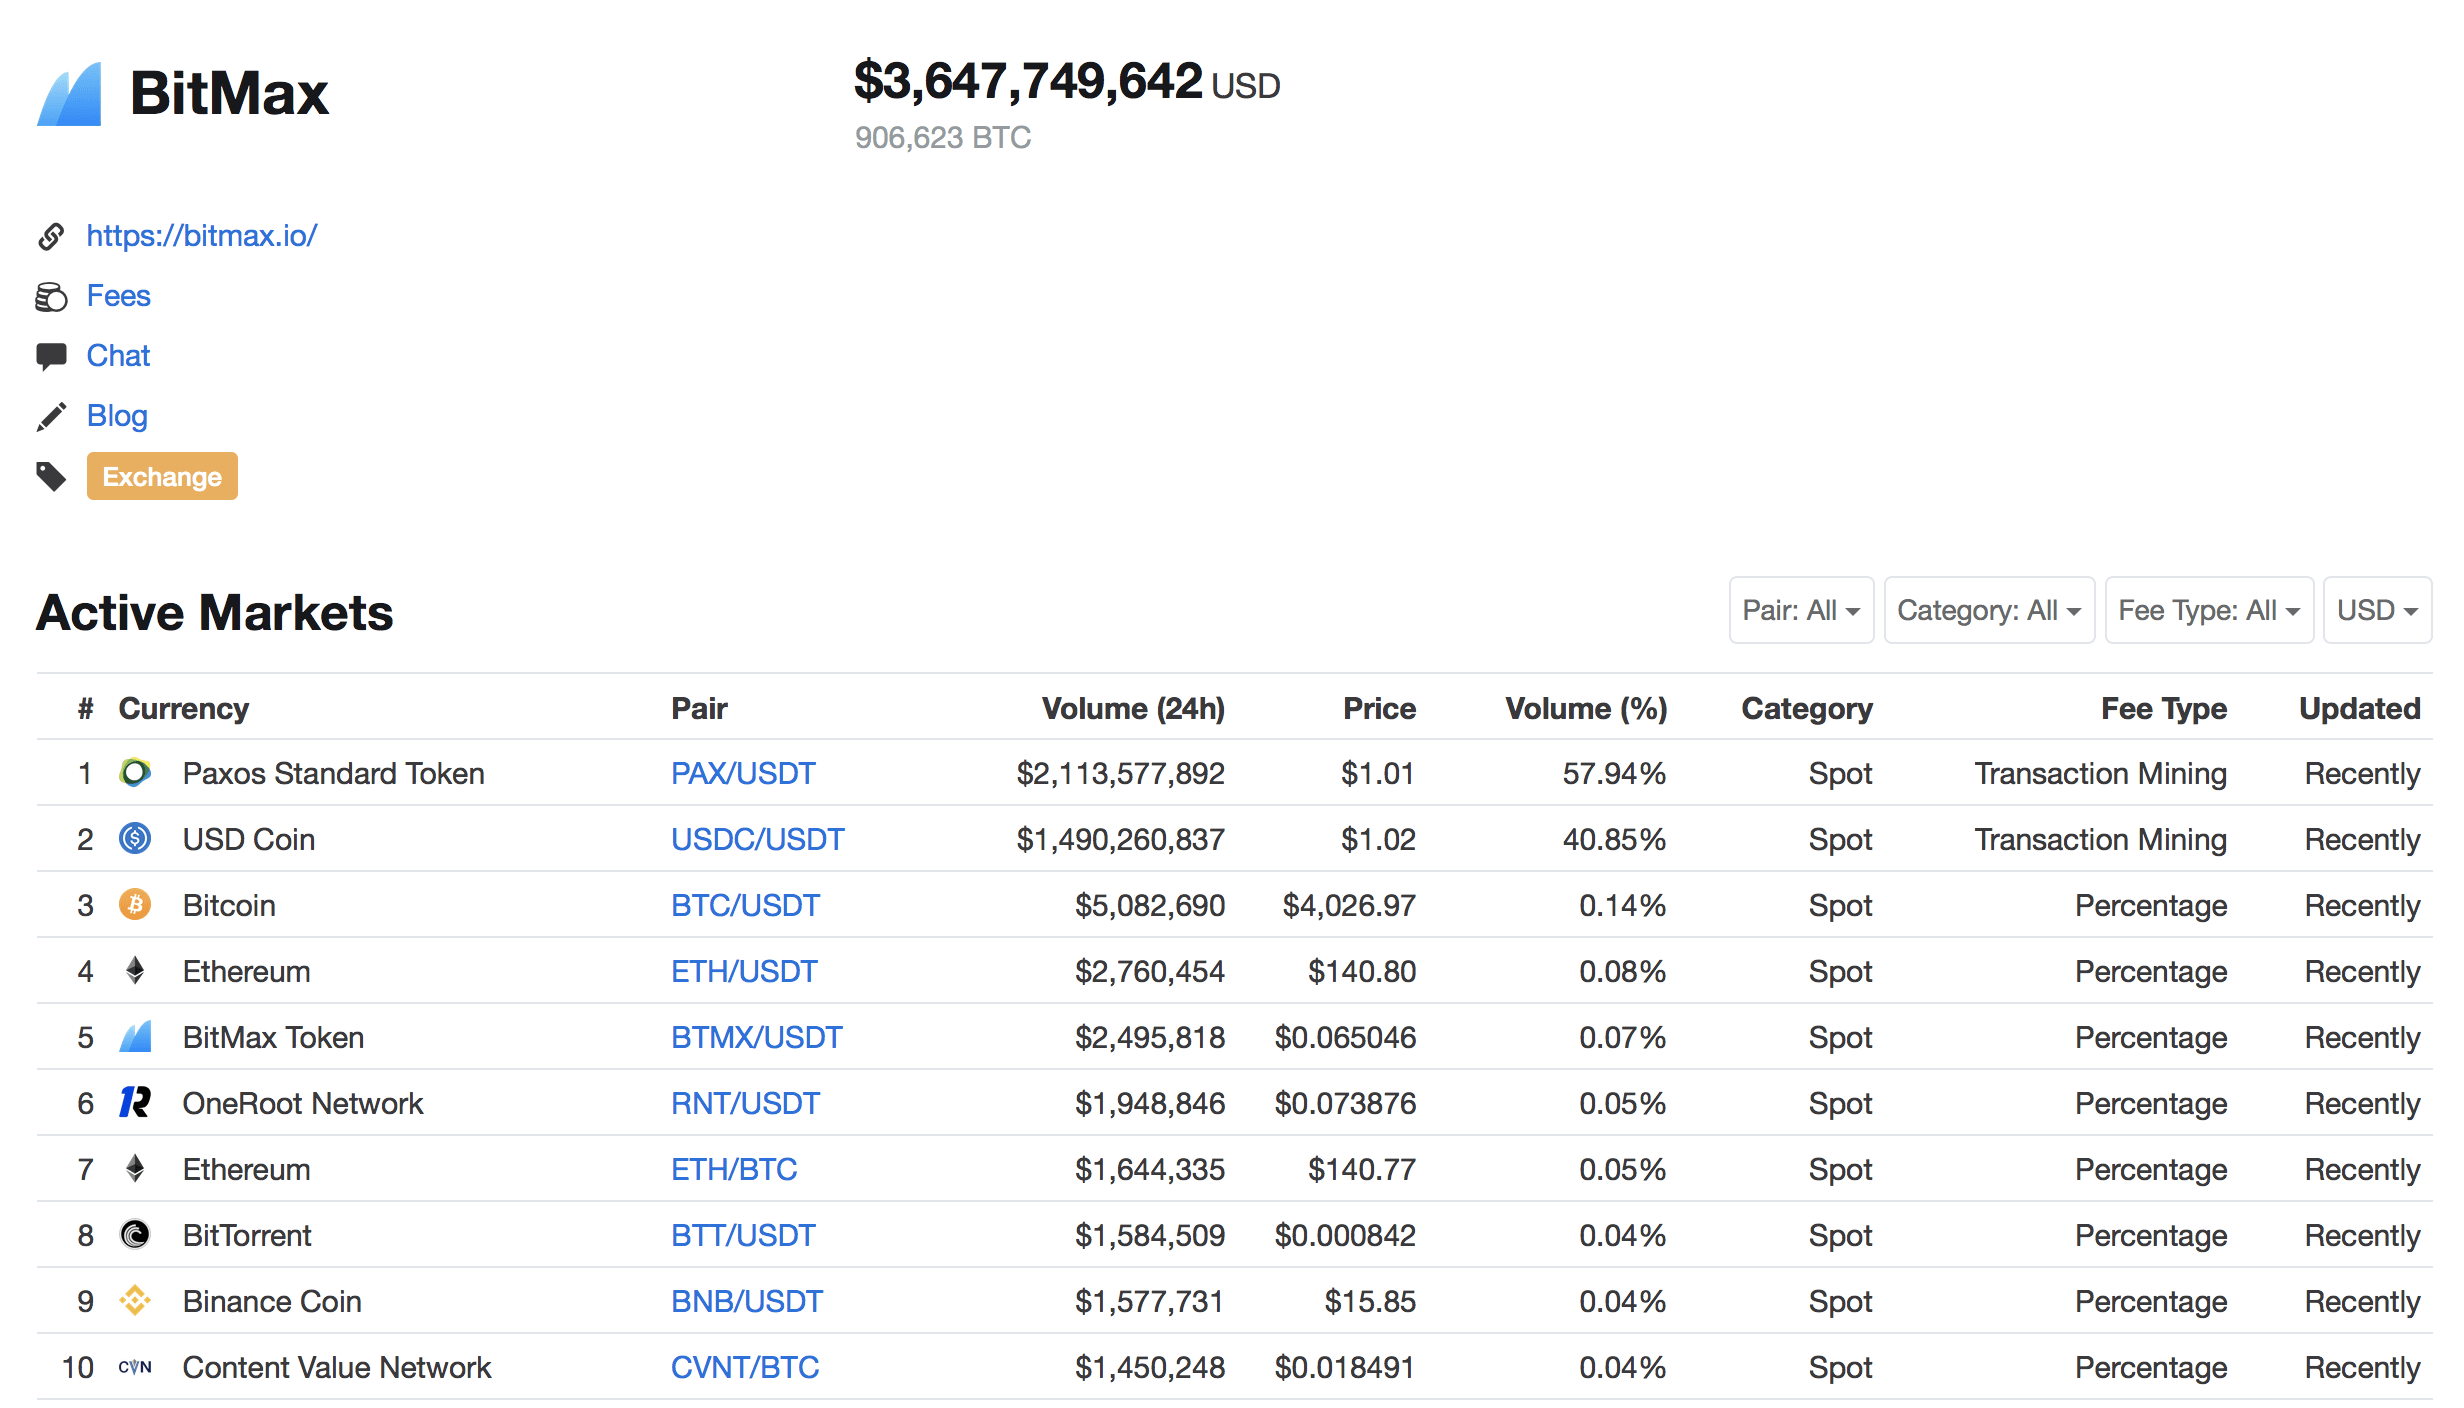Click the Price column header

[x=1379, y=708]
